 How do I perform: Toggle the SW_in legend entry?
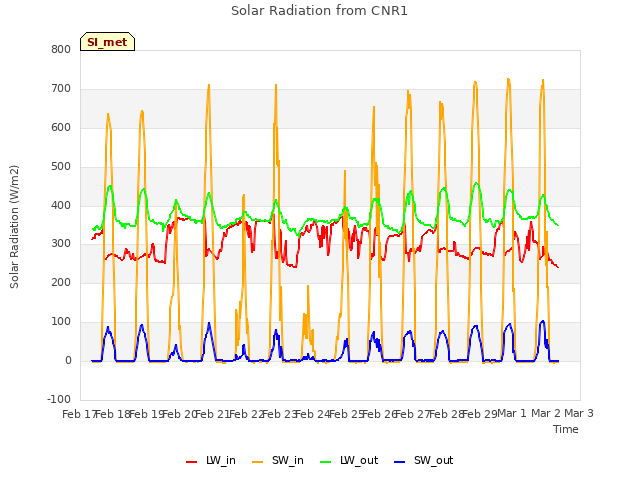278,461
